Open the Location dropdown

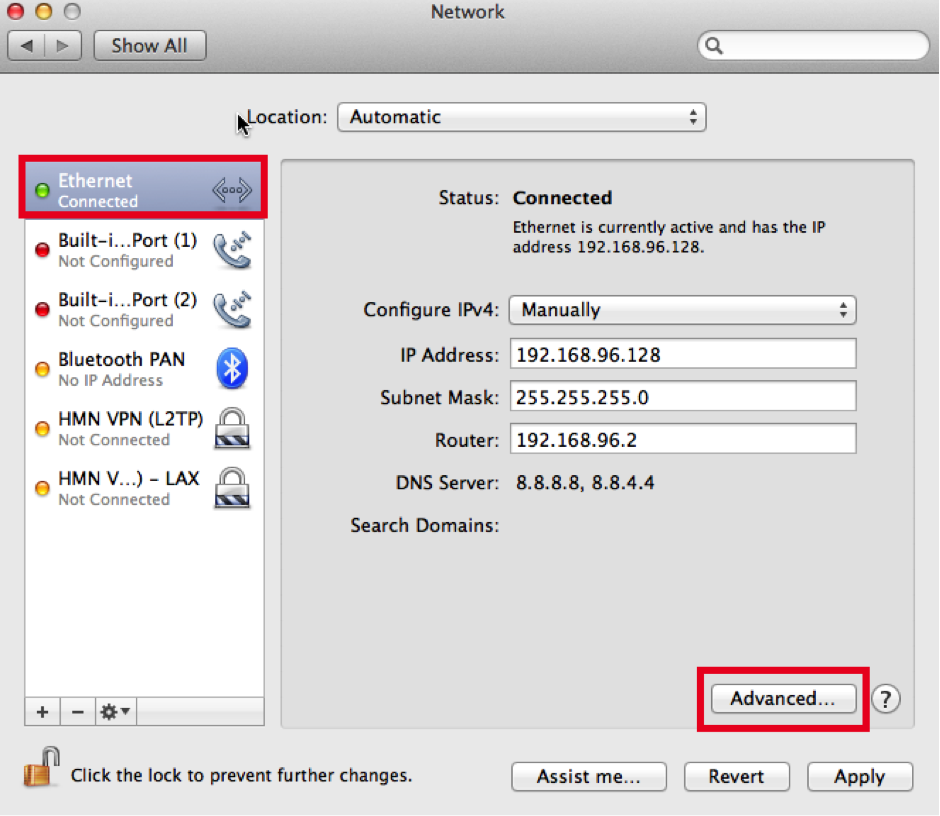[x=522, y=117]
